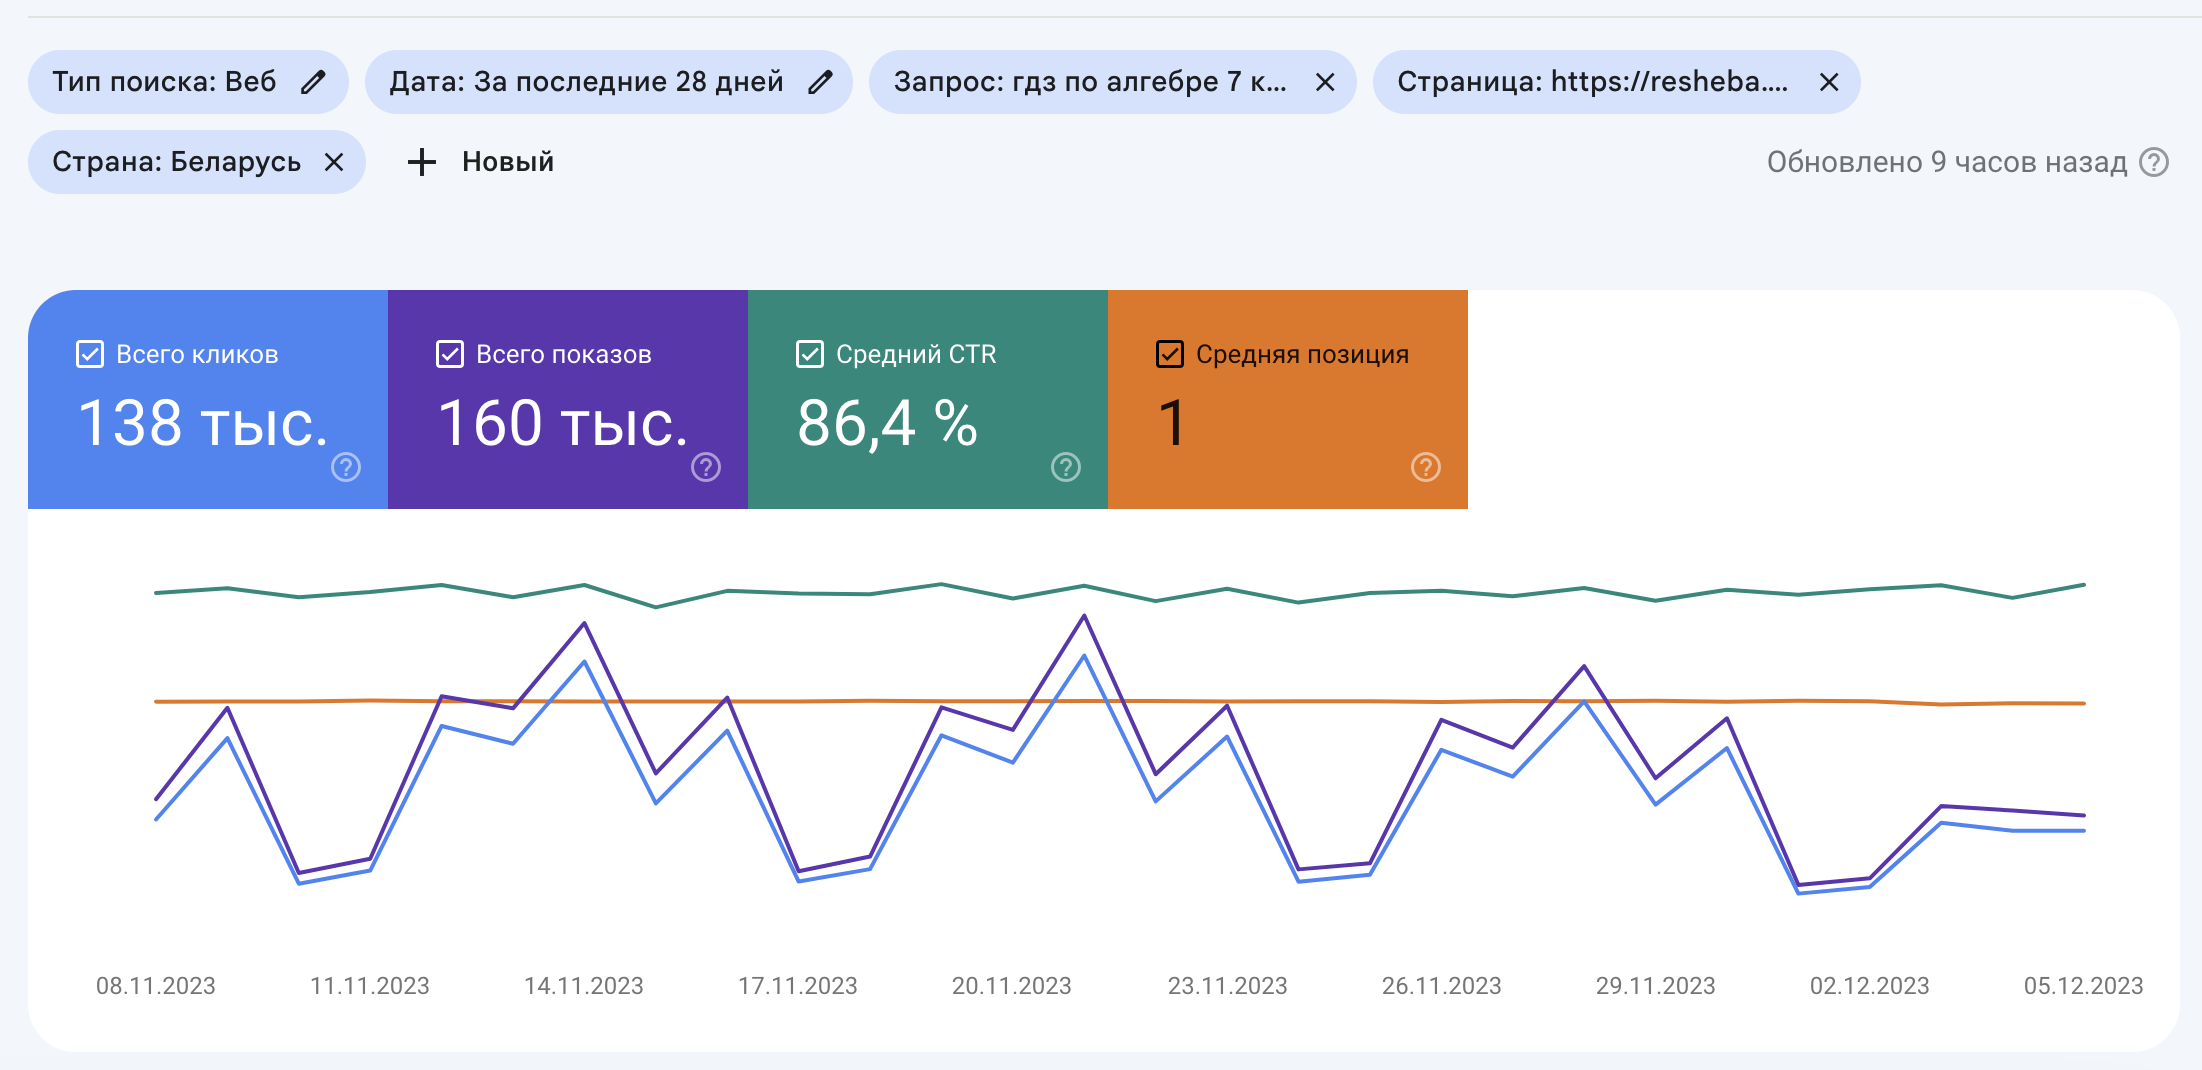Toggle the Средняя позиция checkbox
The image size is (2202, 1070).
pyautogui.click(x=1170, y=354)
